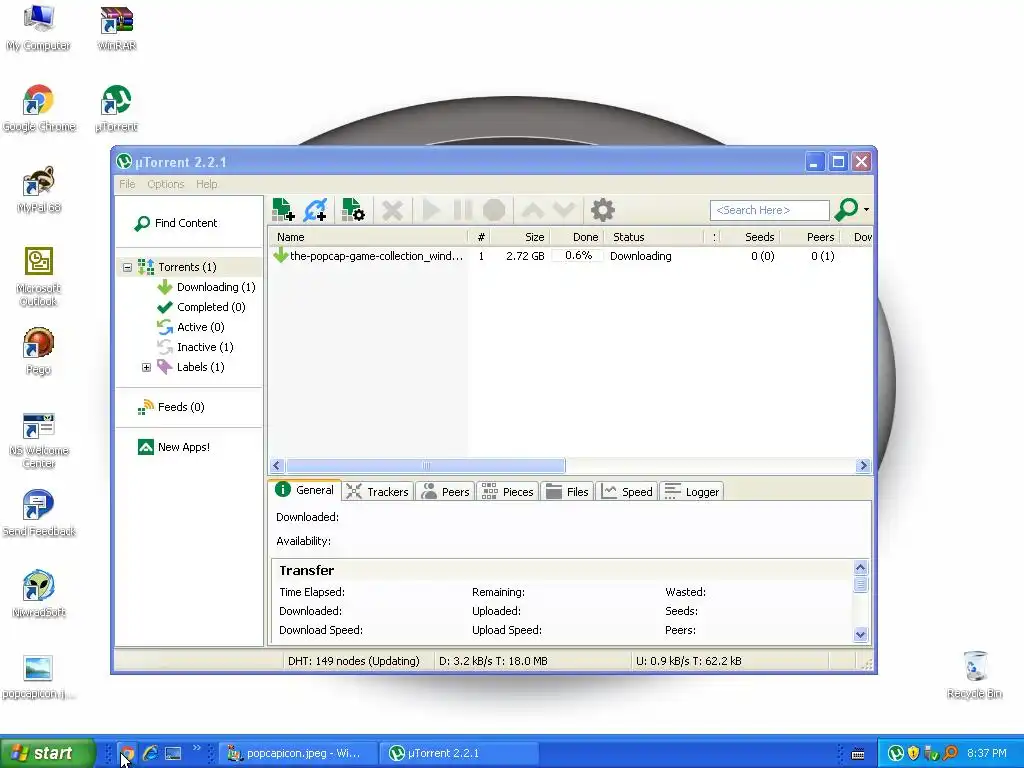Click the Transfer panel scroll down arrow

click(x=861, y=634)
